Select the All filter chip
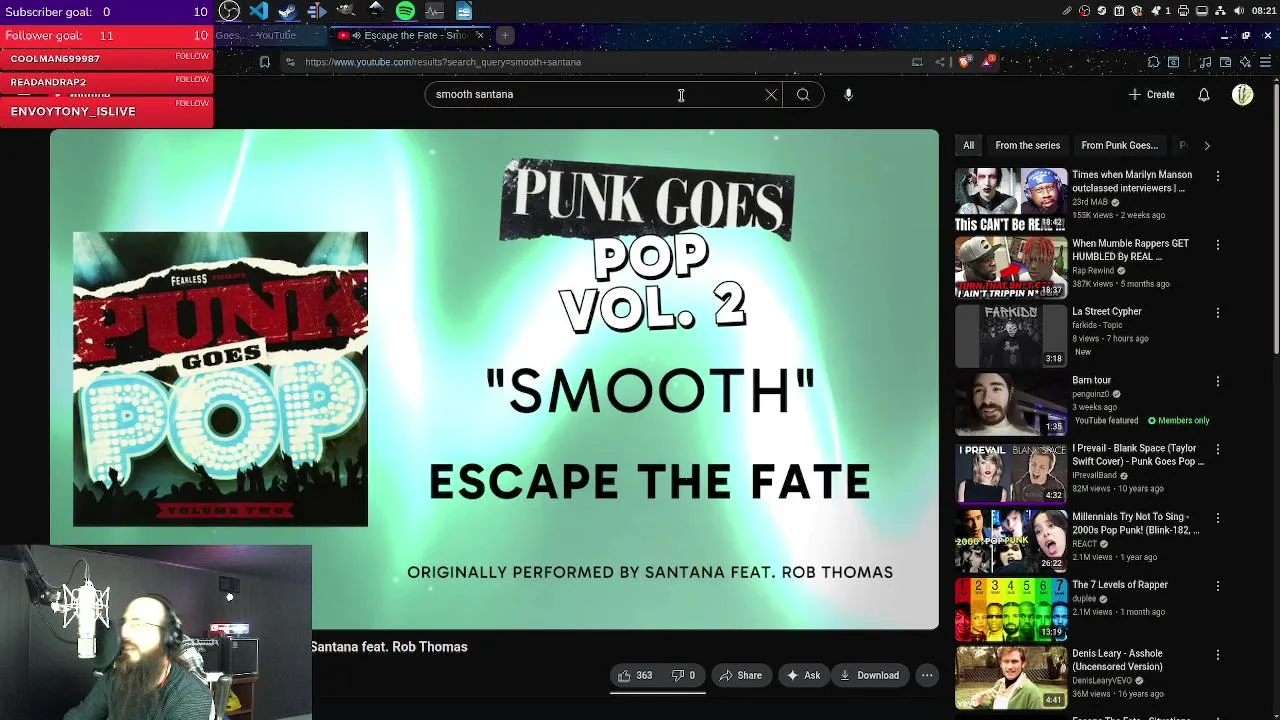1280x720 pixels. click(x=968, y=146)
